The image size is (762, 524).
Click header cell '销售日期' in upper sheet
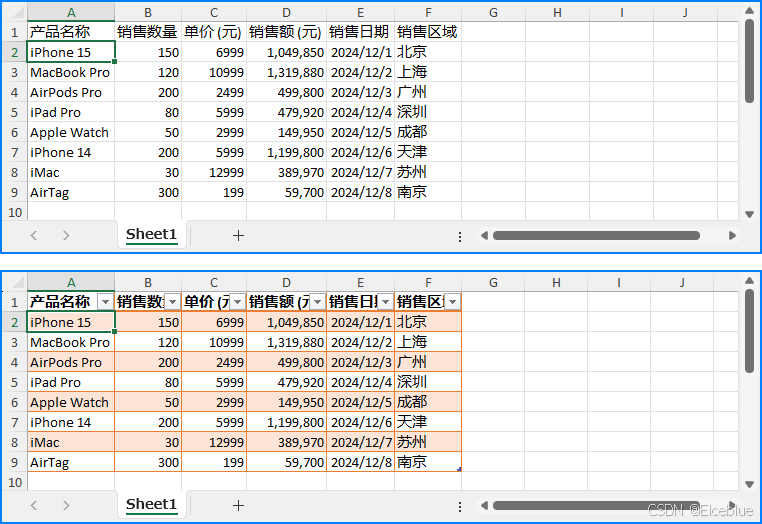pos(360,32)
